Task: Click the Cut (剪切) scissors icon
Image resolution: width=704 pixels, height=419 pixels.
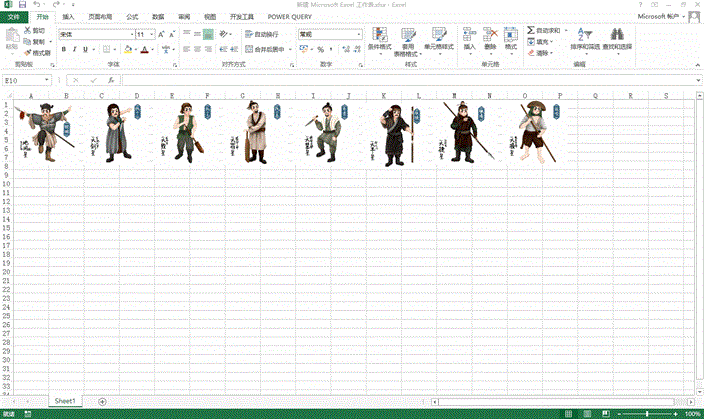Action: (26, 32)
